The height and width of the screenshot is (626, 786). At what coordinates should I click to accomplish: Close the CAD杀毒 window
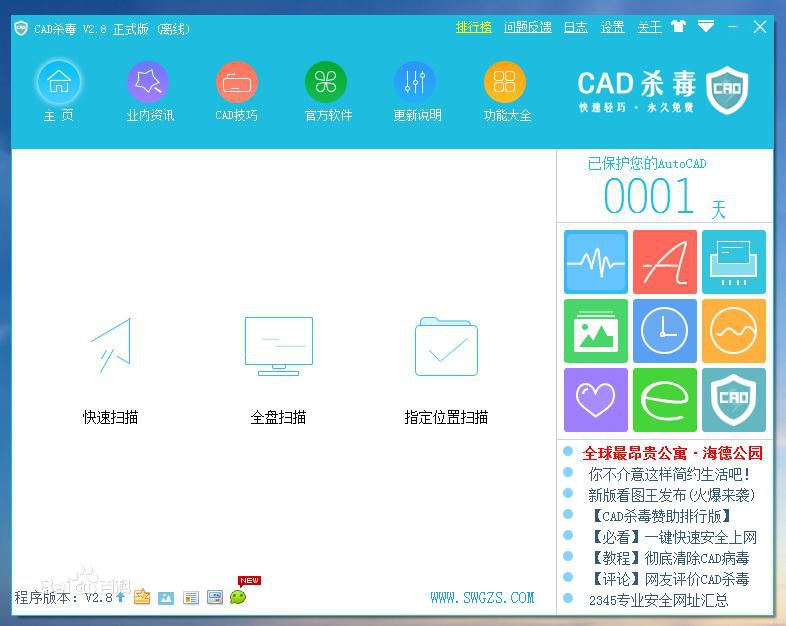click(760, 27)
